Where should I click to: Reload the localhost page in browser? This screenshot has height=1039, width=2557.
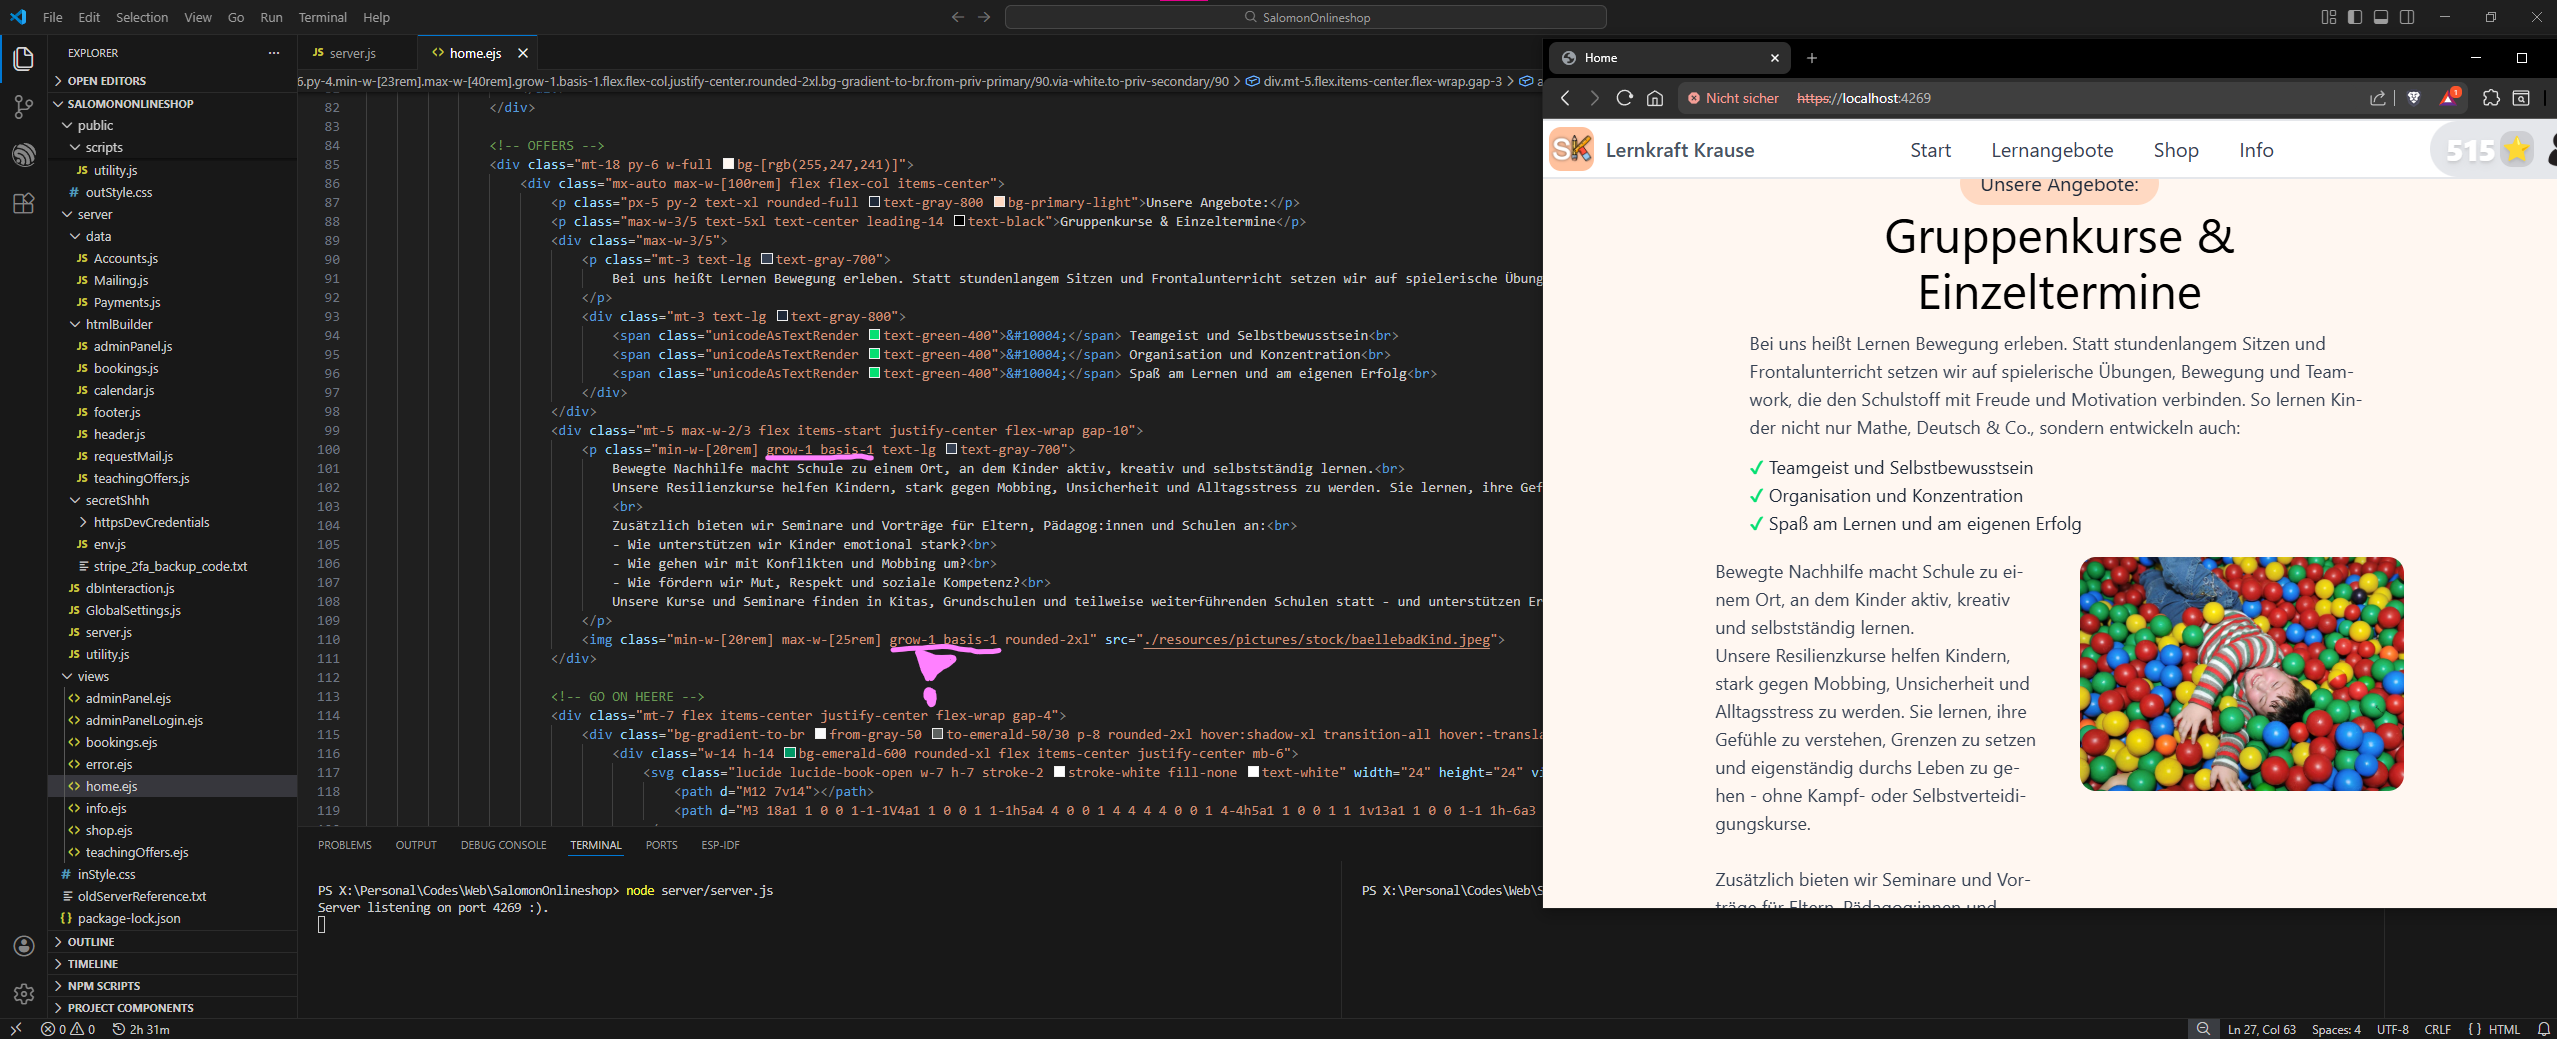click(x=1624, y=98)
